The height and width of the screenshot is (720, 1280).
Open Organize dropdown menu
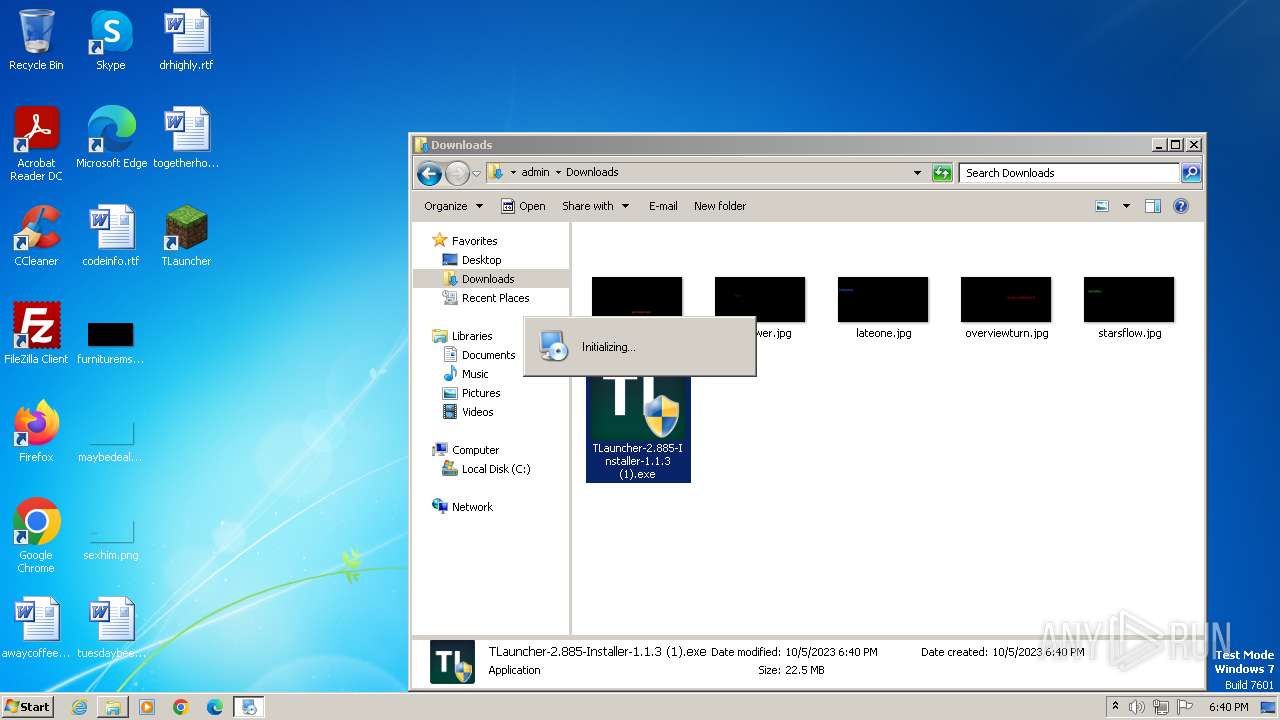click(453, 206)
